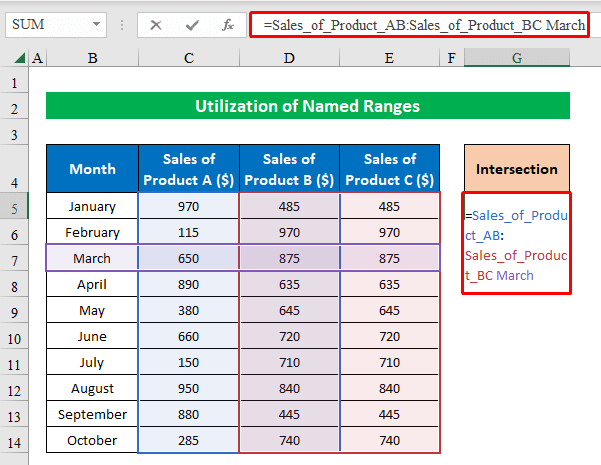The width and height of the screenshot is (601, 465).
Task: Click inside the SUM Name Box field
Action: (45, 23)
